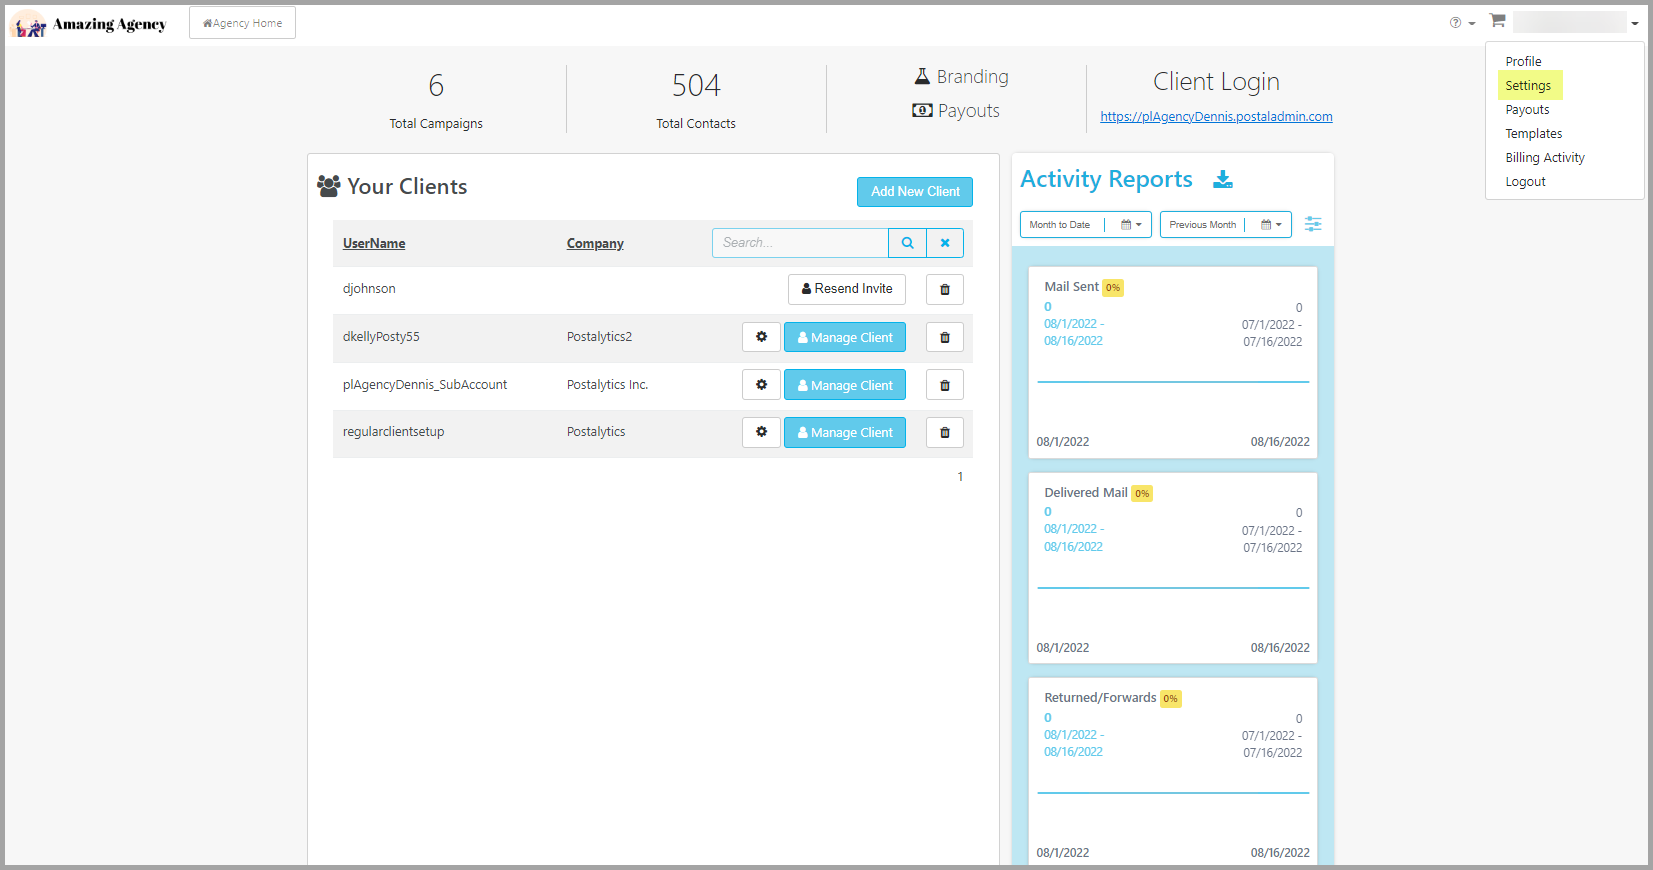Select Billing Activity from the account menu
The image size is (1653, 870).
(x=1545, y=158)
